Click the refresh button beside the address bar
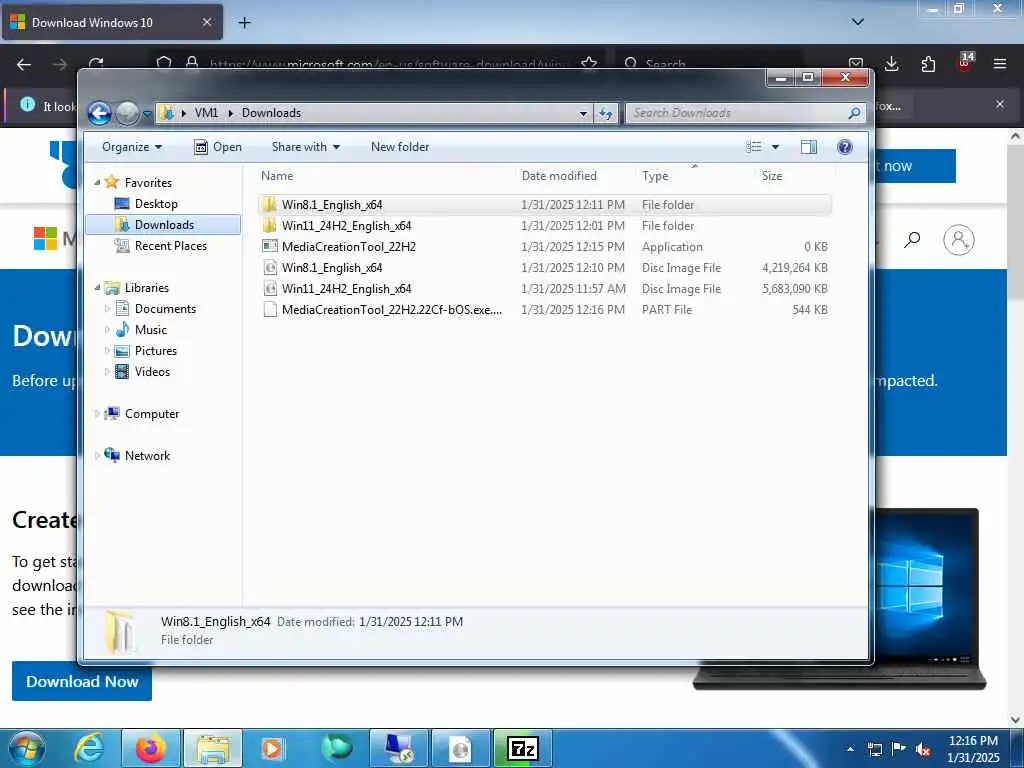This screenshot has width=1024, height=768. click(x=606, y=114)
